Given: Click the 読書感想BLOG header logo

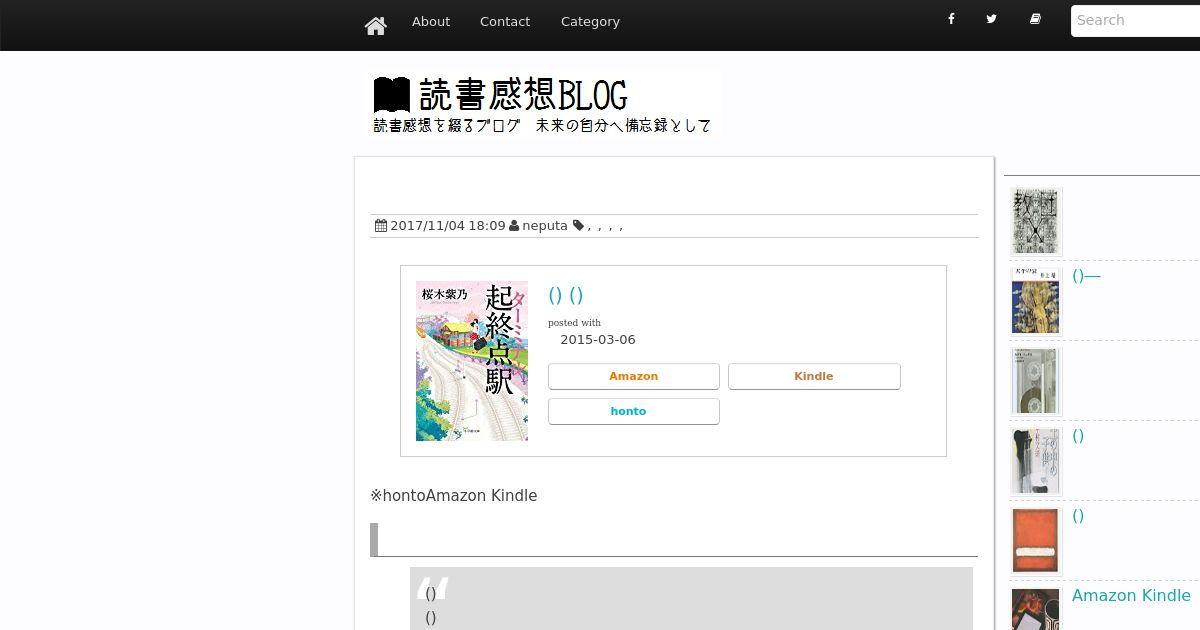Looking at the screenshot, I should point(544,104).
